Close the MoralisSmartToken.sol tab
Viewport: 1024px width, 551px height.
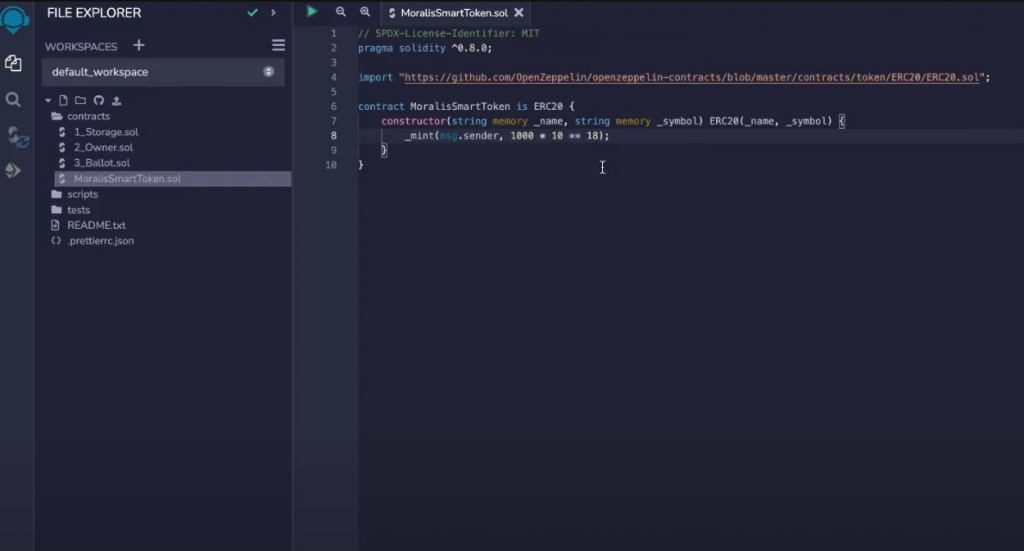[519, 12]
